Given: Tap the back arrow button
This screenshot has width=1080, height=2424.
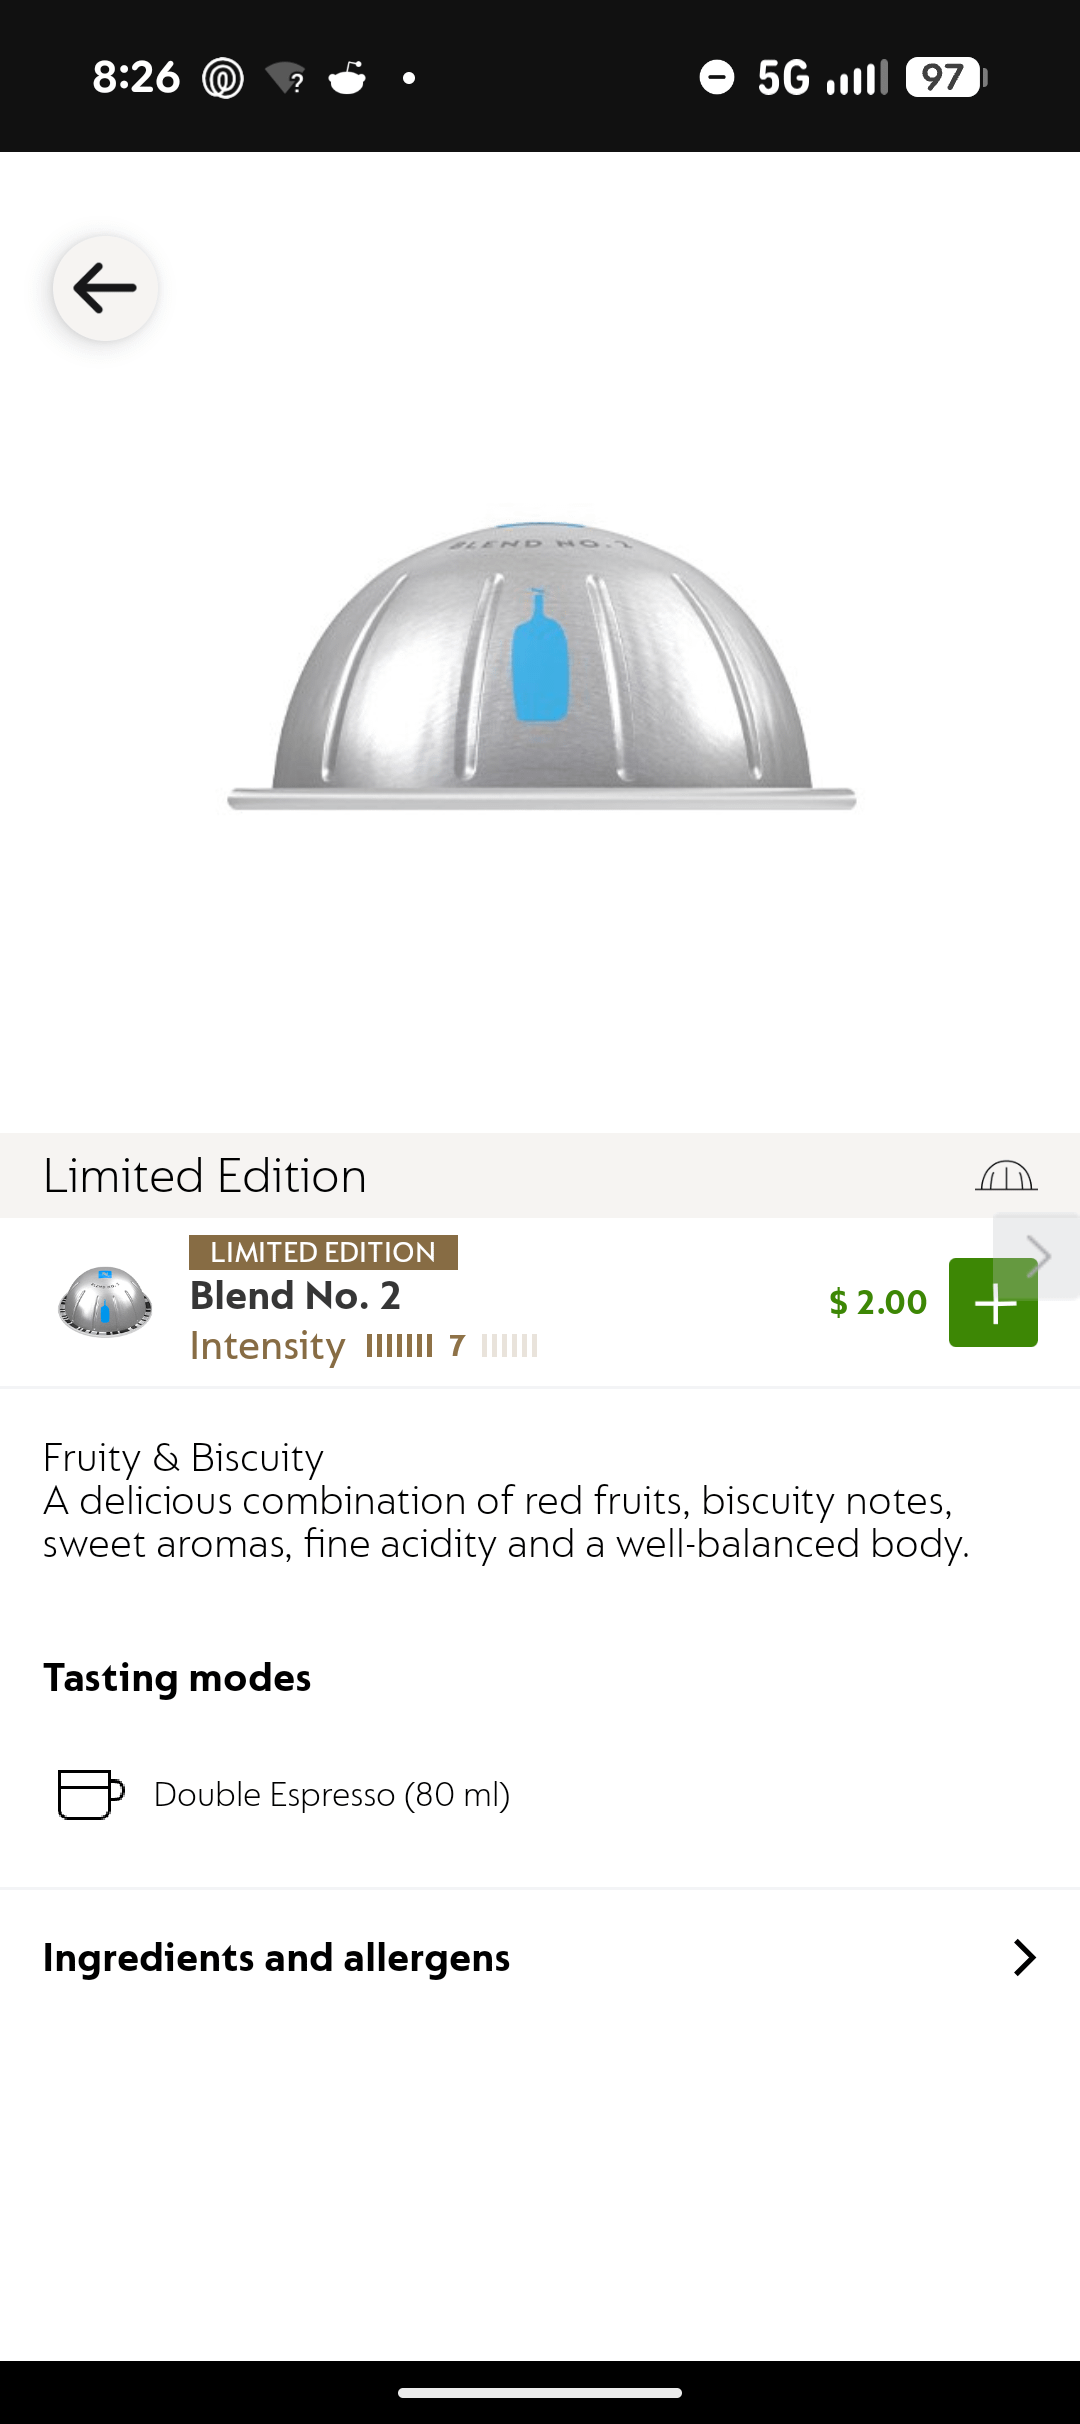Looking at the screenshot, I should click(x=105, y=288).
